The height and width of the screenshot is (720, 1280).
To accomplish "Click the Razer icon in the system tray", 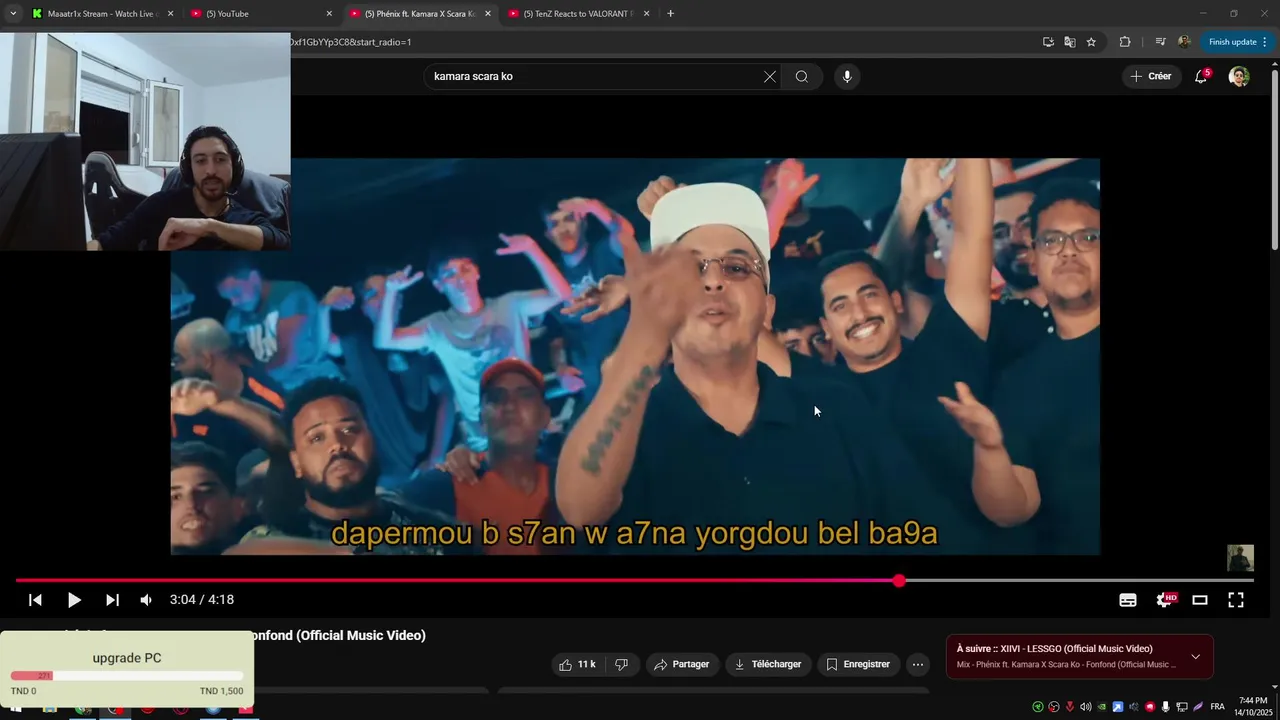I will [1038, 707].
